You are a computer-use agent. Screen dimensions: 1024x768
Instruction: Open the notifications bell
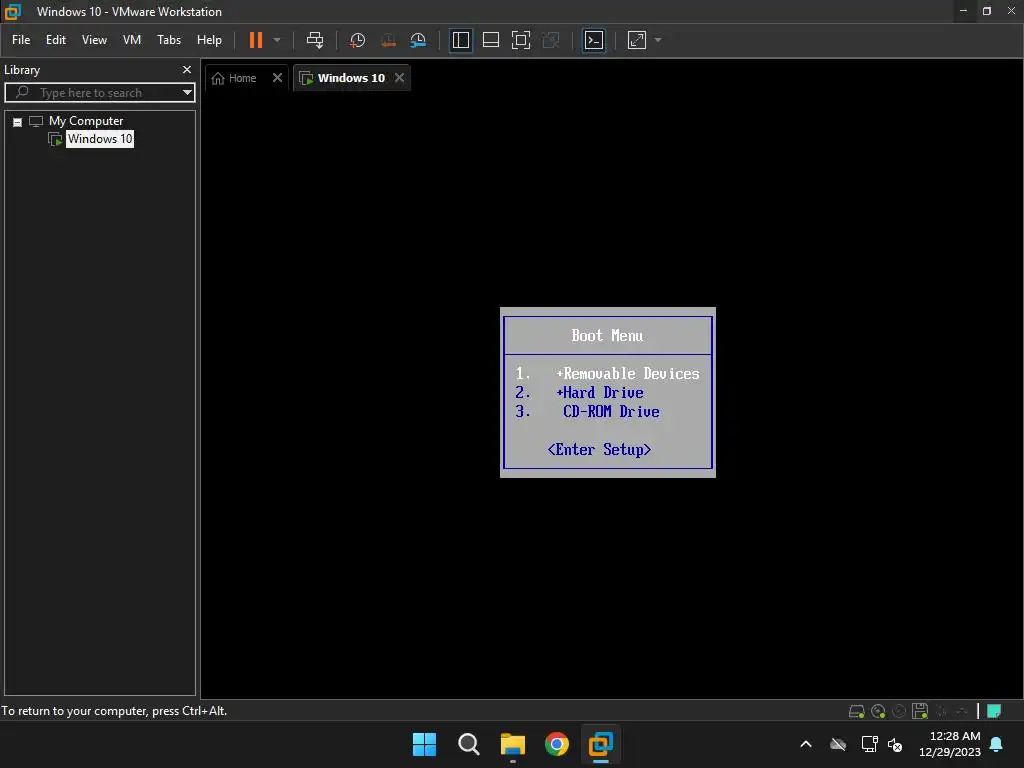click(x=997, y=744)
